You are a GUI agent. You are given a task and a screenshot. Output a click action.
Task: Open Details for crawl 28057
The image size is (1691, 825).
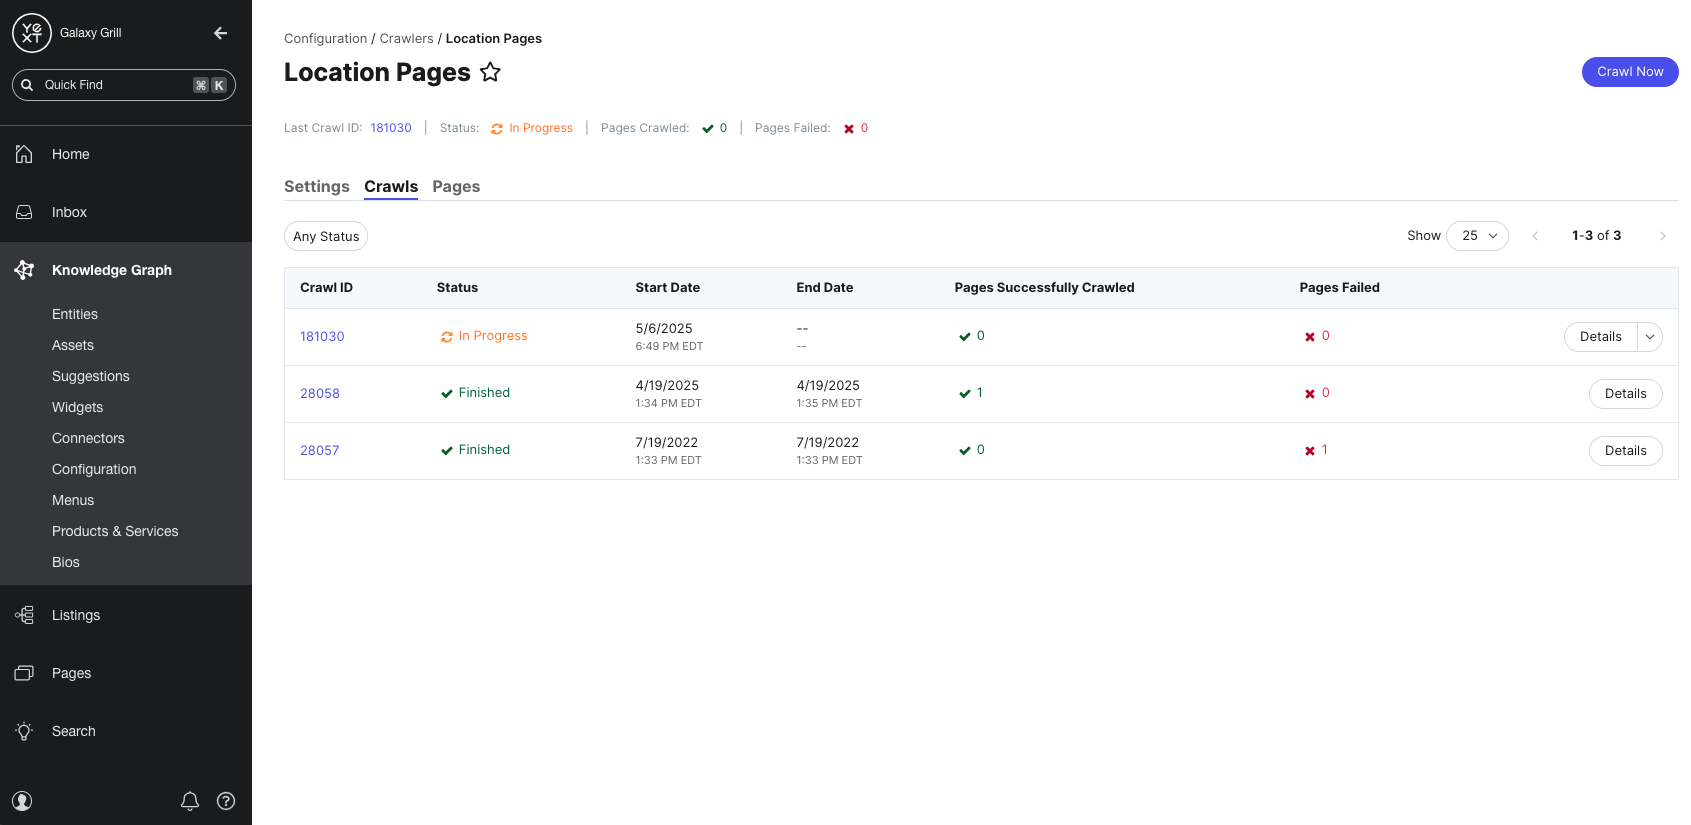(x=1626, y=451)
